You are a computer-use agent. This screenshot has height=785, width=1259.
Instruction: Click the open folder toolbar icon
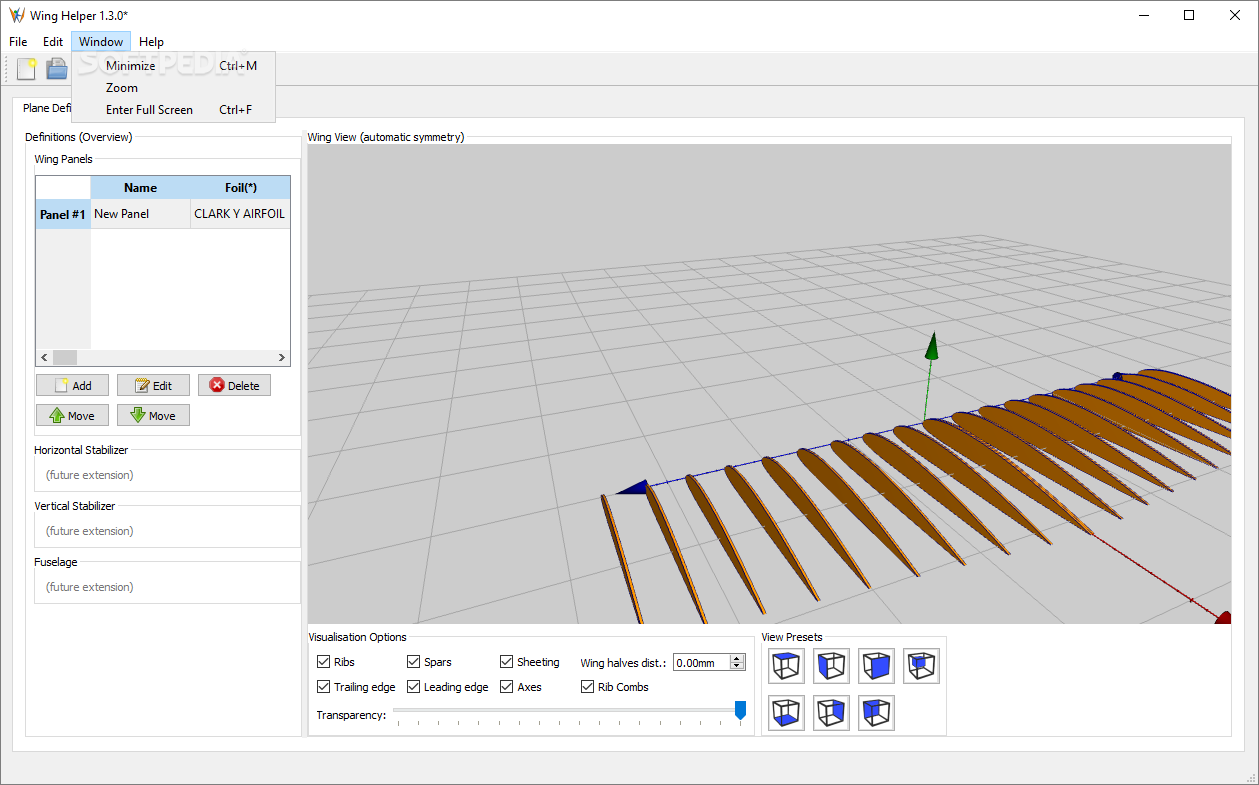pos(56,69)
